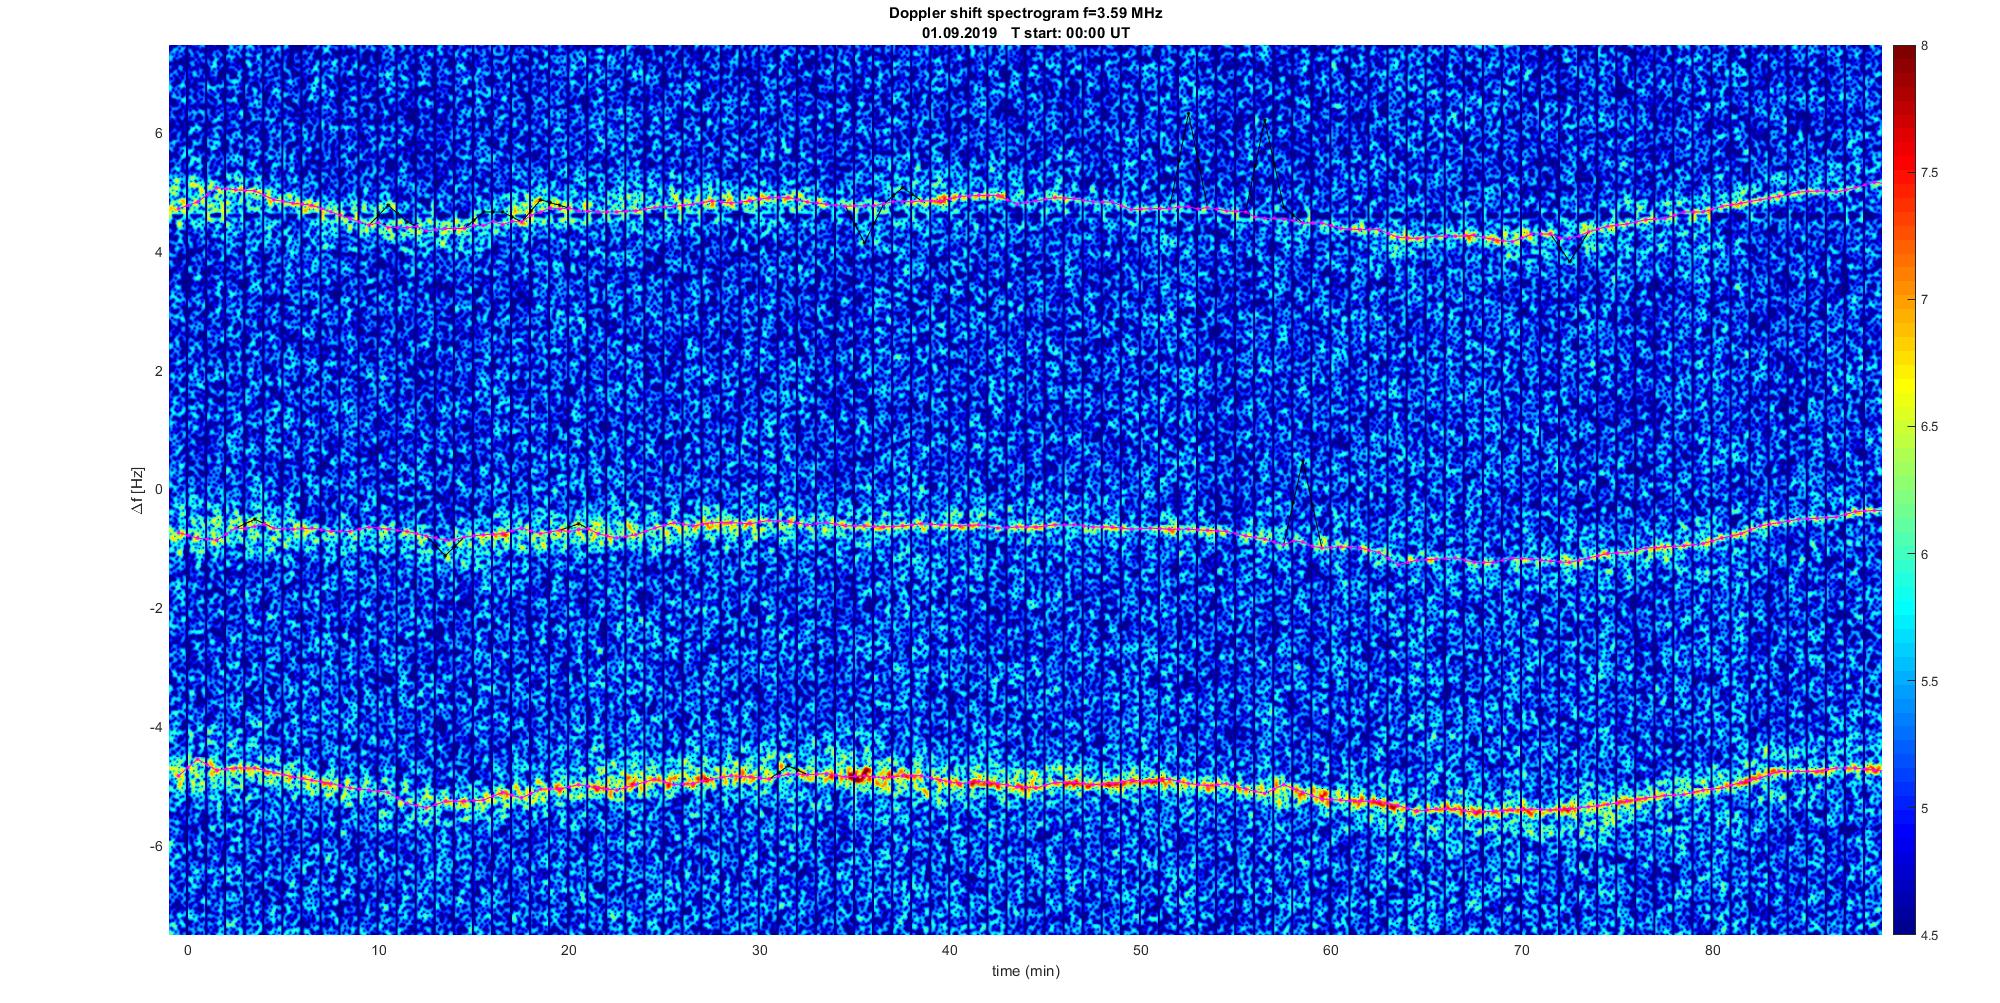Click the 'Δf [Hz]' y-axis label
The image size is (2000, 1003).
[138, 491]
